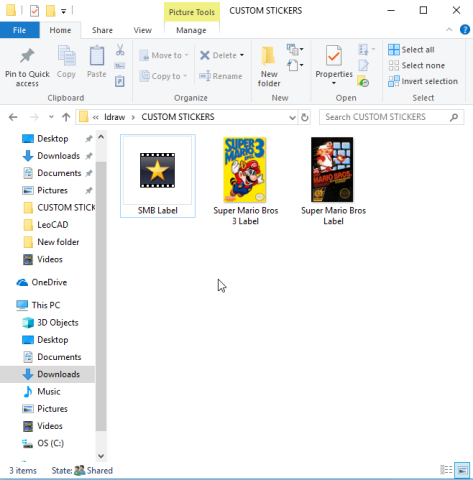The width and height of the screenshot is (473, 480).
Task: Open Downloads under This PC
Action: pyautogui.click(x=48, y=374)
